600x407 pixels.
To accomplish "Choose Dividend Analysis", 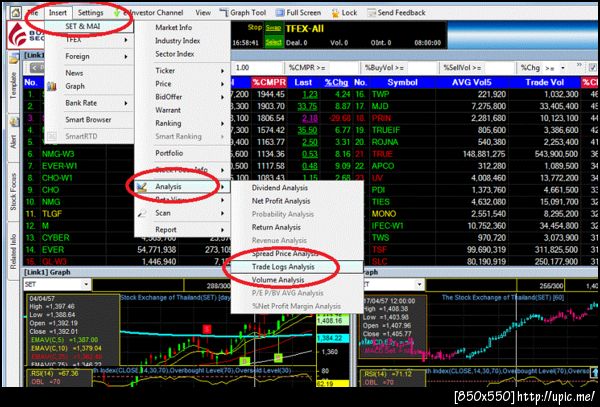I will coord(280,188).
